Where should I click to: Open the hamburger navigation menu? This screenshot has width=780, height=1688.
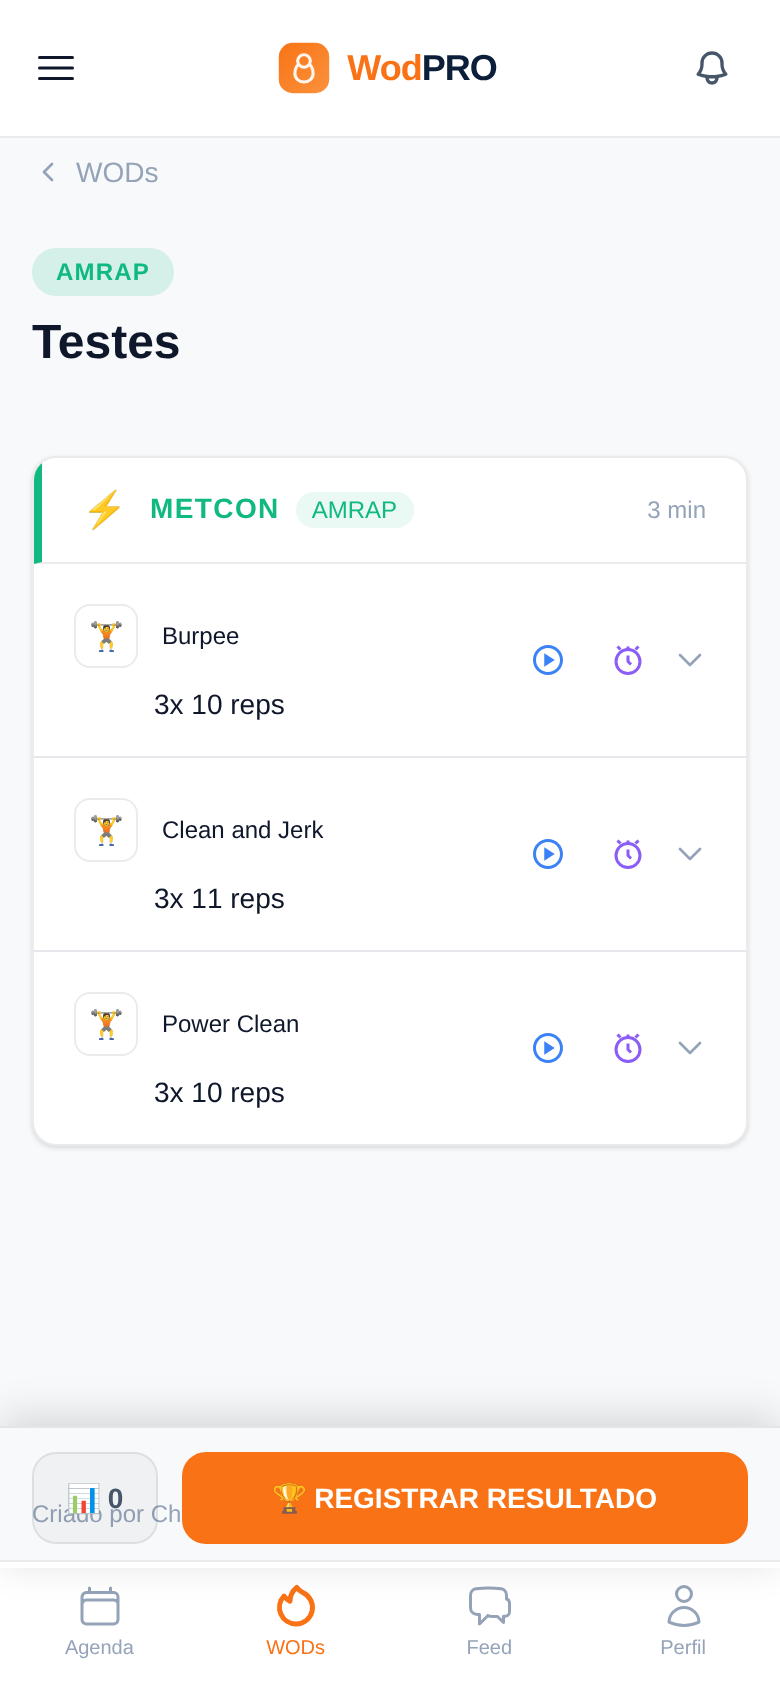[x=56, y=68]
